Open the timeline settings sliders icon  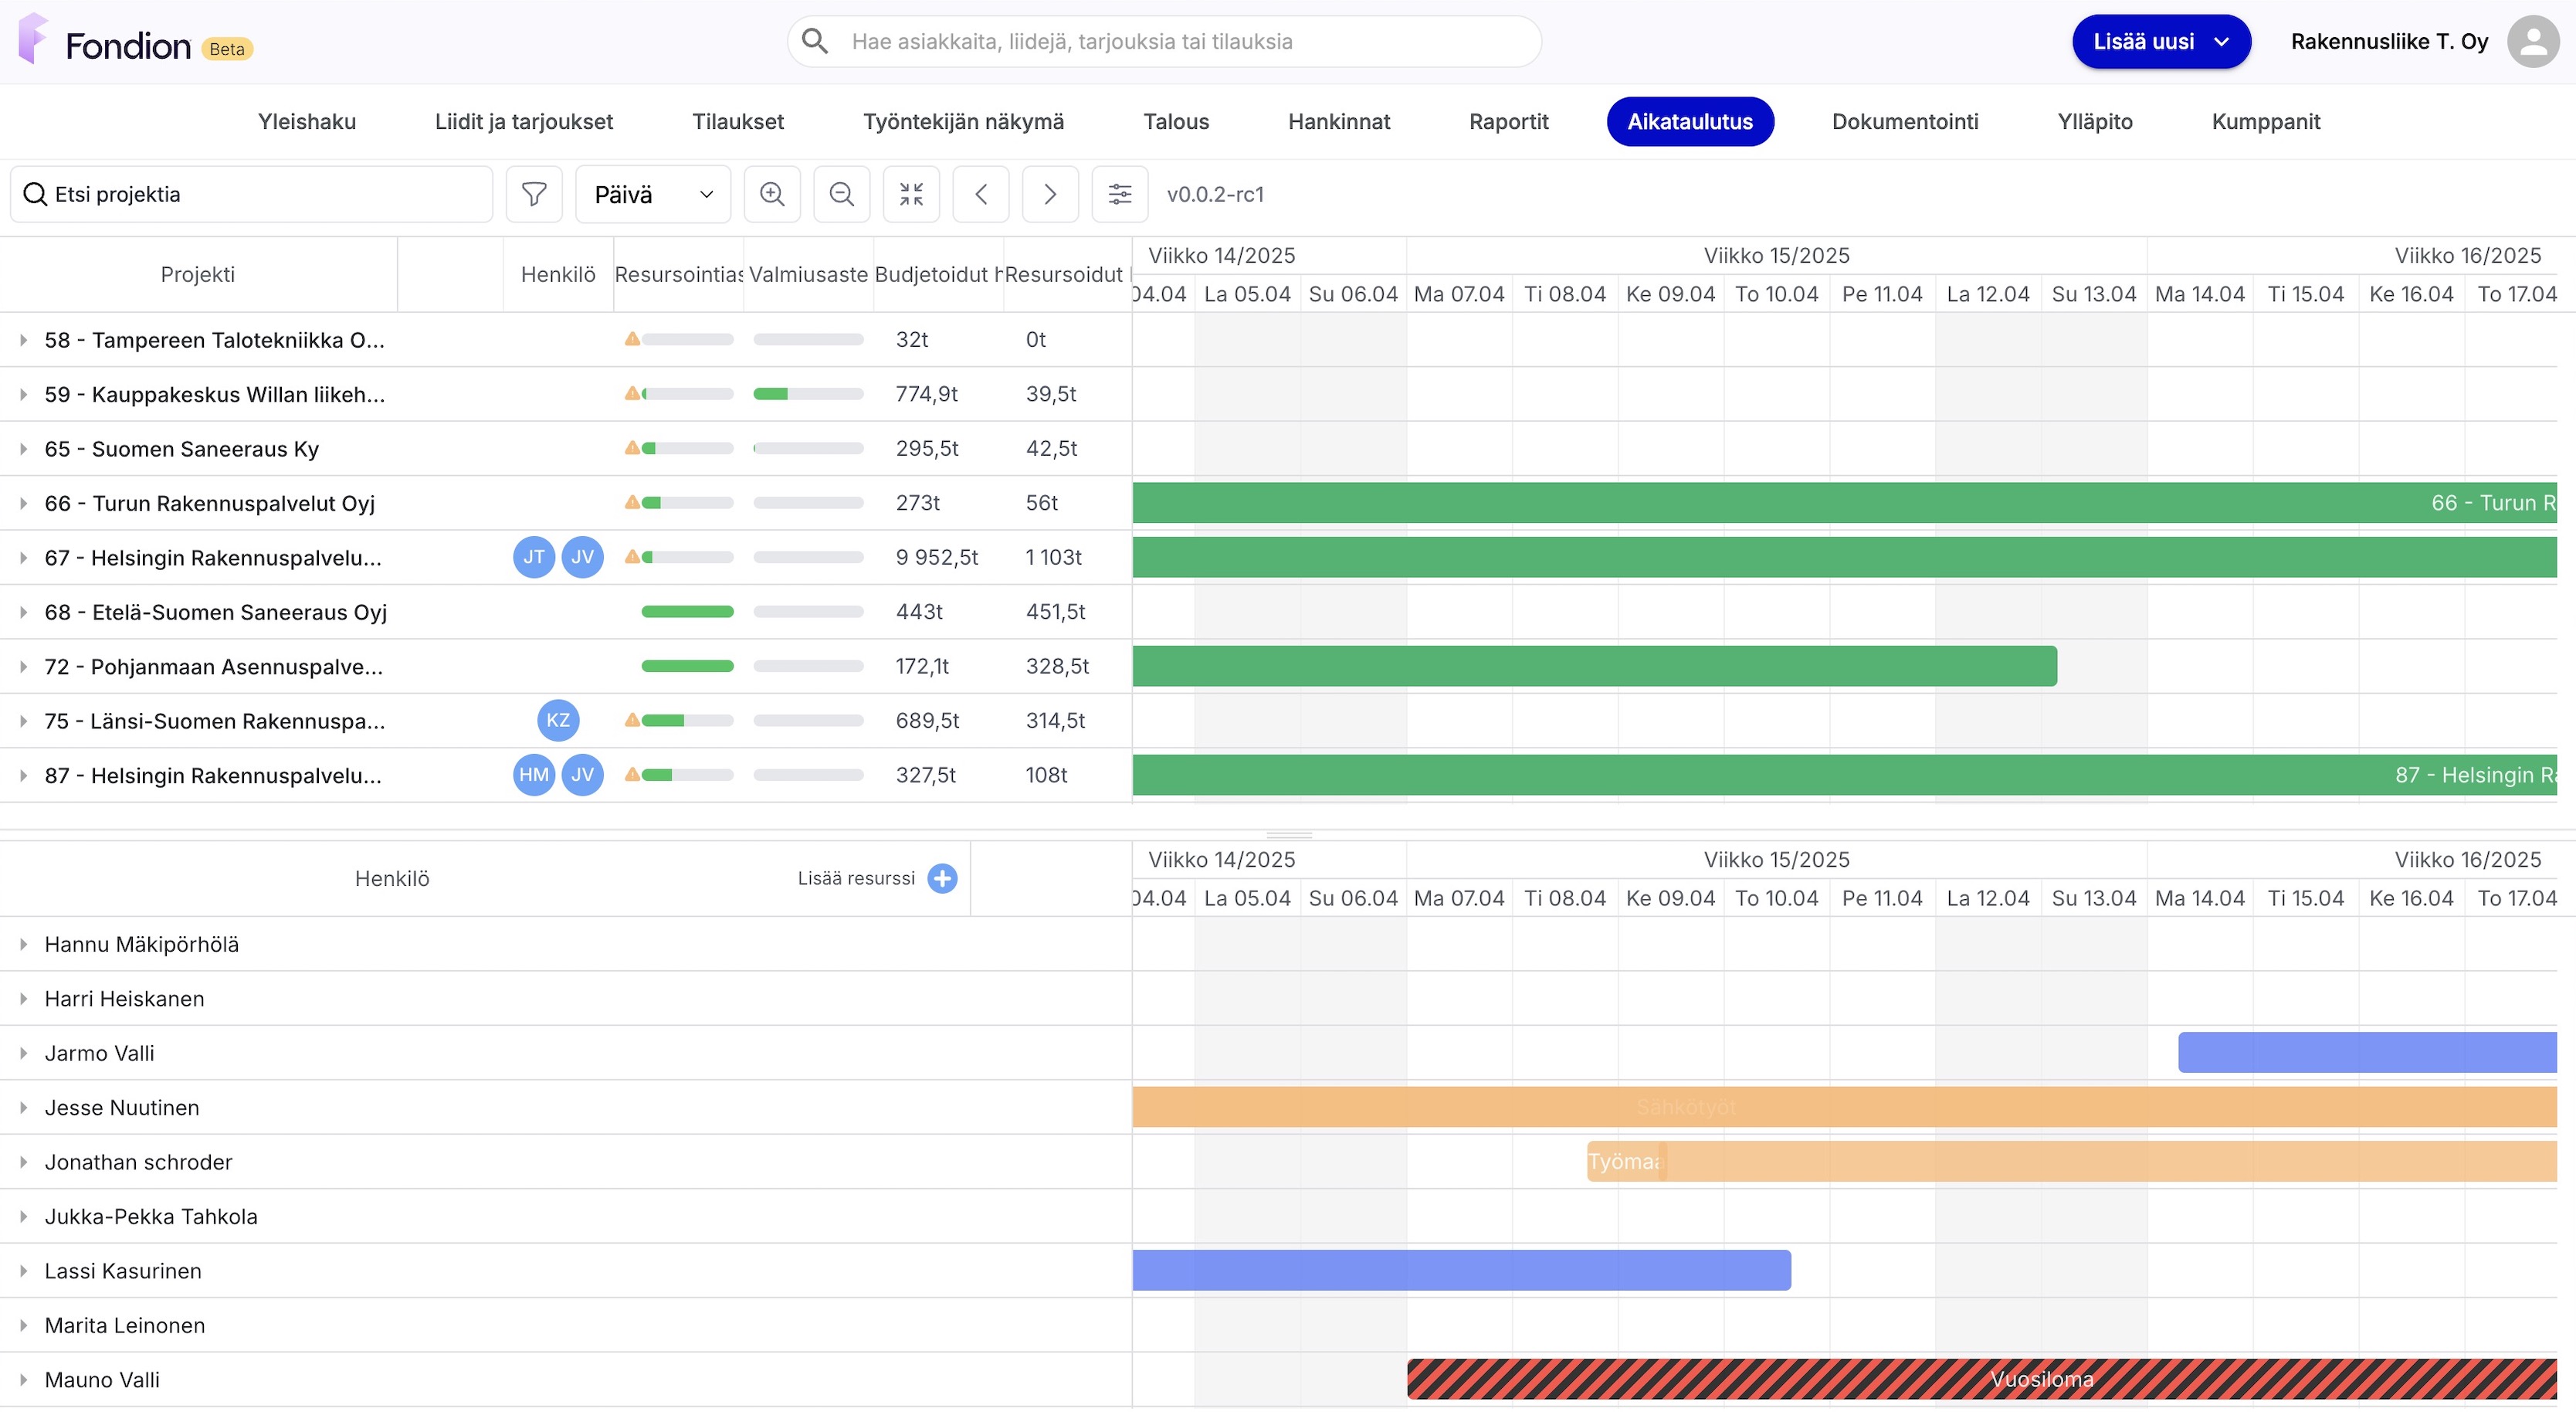point(1120,194)
